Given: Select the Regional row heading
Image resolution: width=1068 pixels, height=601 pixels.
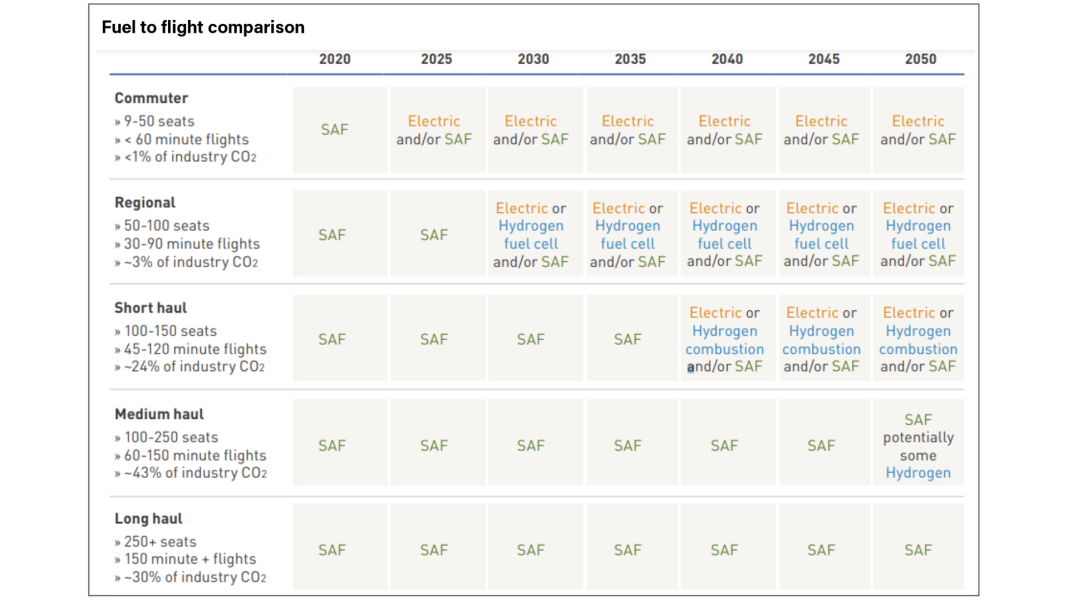Looking at the screenshot, I should tap(145, 202).
